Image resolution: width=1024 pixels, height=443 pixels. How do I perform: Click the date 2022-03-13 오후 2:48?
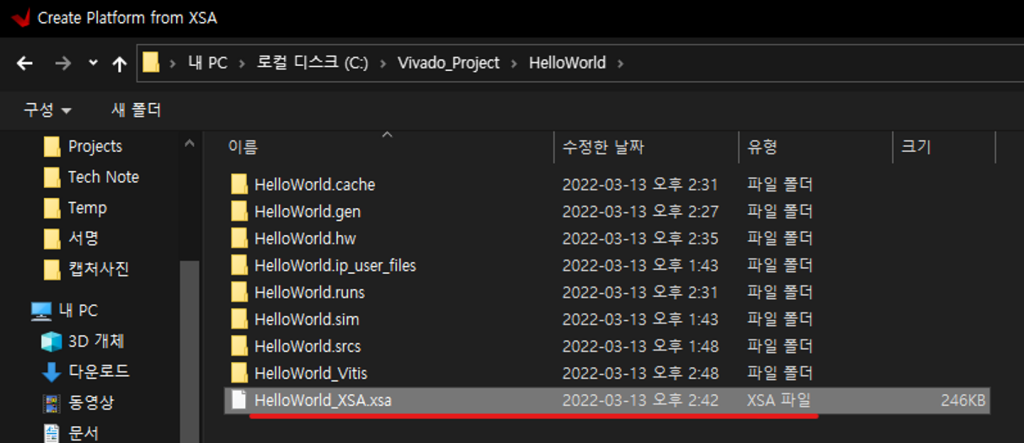point(640,374)
